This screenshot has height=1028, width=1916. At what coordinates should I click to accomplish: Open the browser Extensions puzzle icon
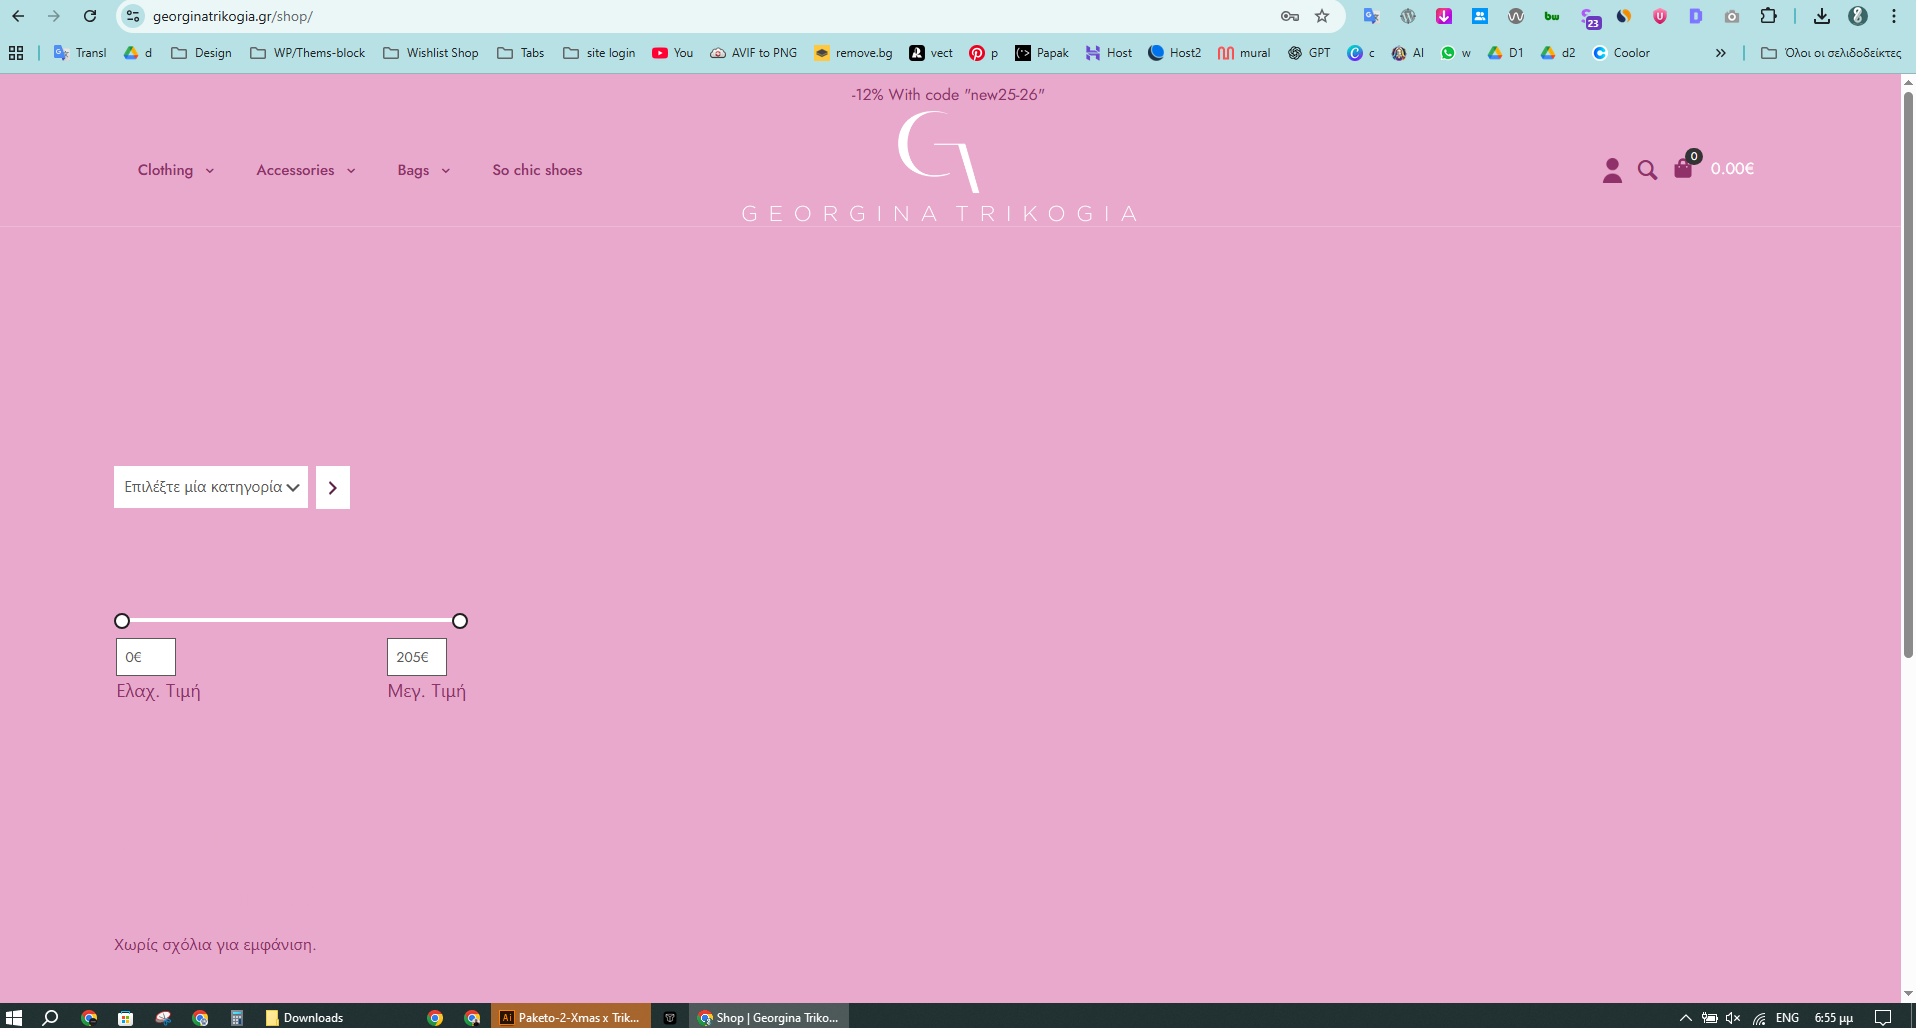click(1768, 16)
